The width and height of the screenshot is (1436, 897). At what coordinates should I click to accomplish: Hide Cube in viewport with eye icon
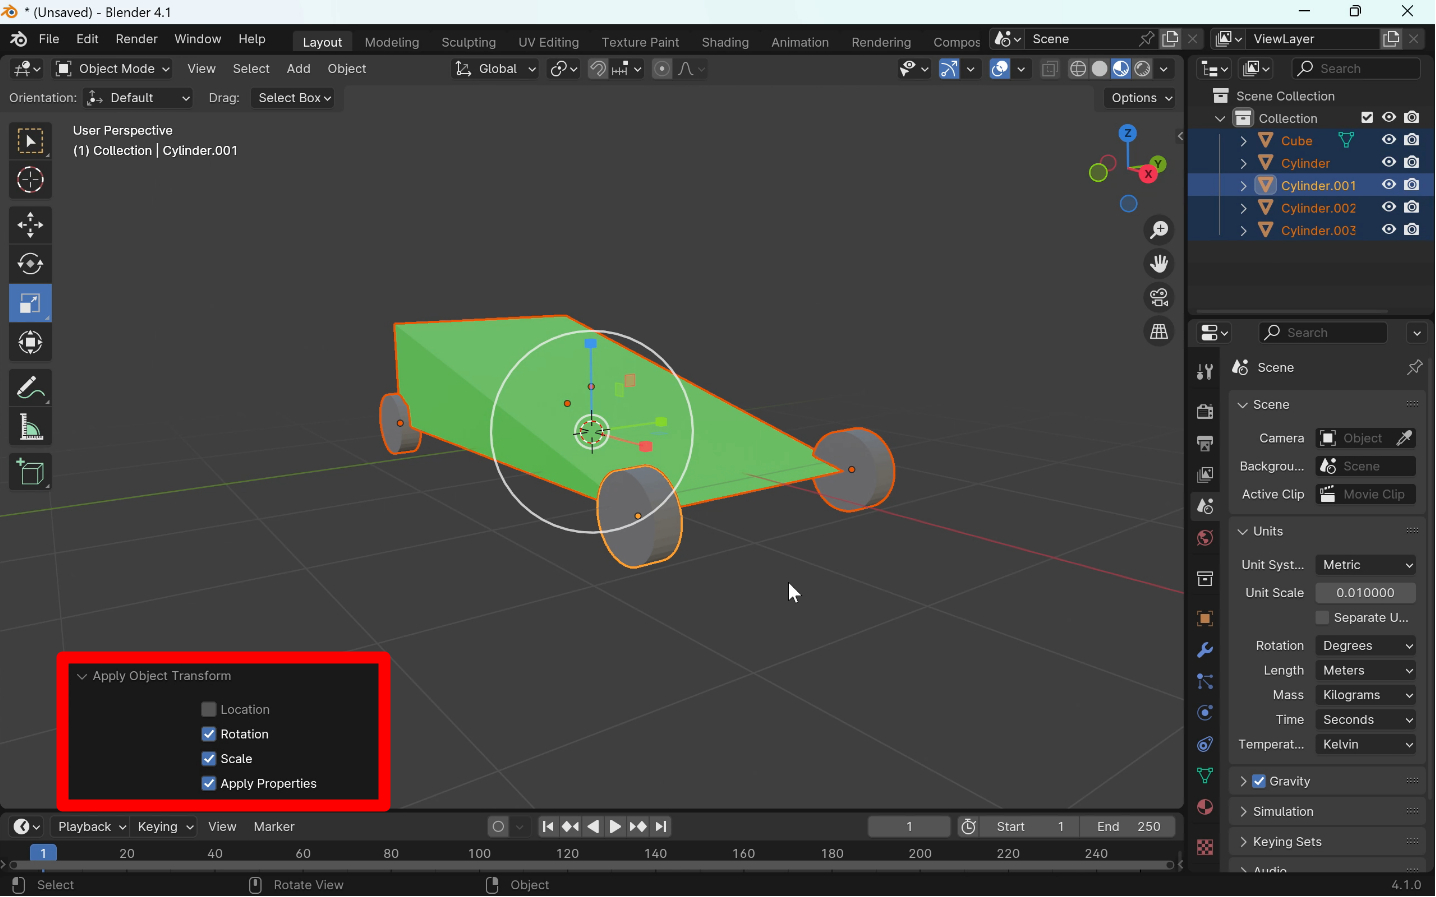[x=1389, y=140]
